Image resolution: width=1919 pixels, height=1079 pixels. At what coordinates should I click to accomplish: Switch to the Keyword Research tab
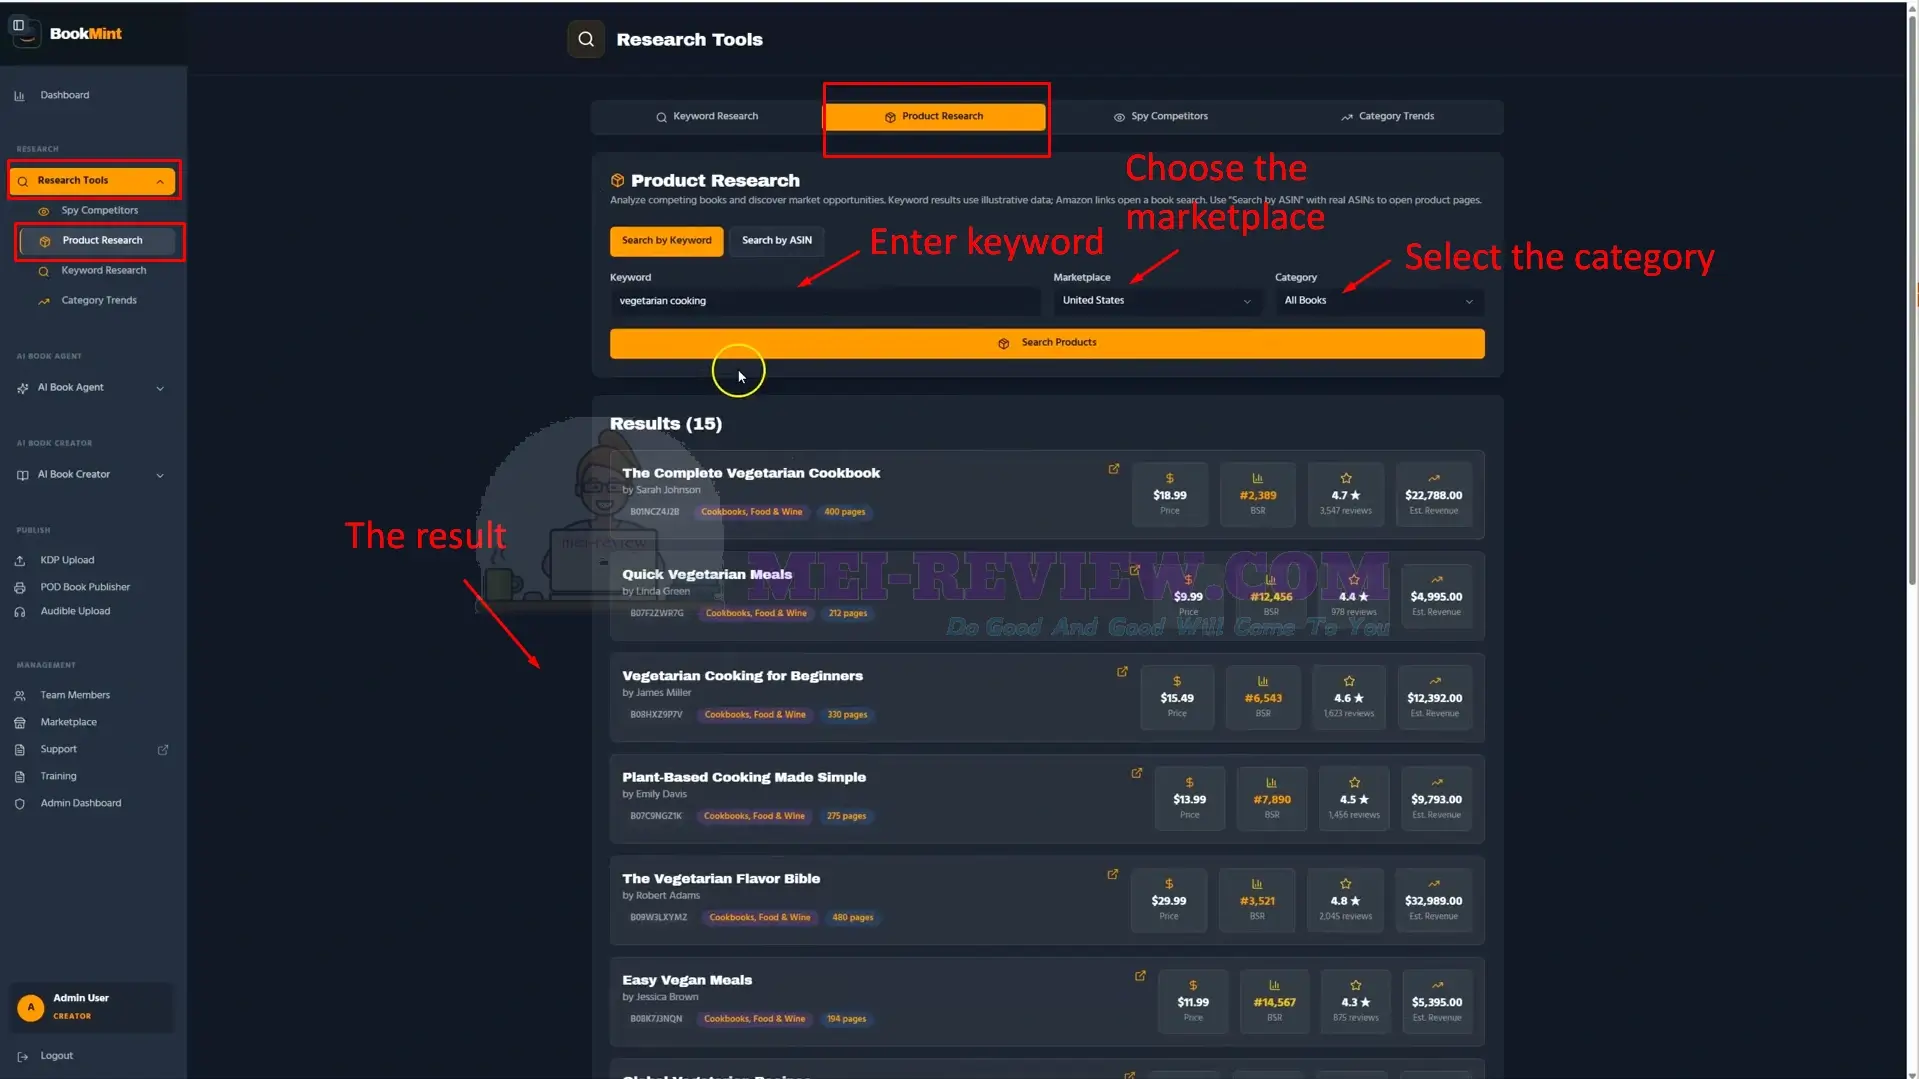pyautogui.click(x=707, y=117)
